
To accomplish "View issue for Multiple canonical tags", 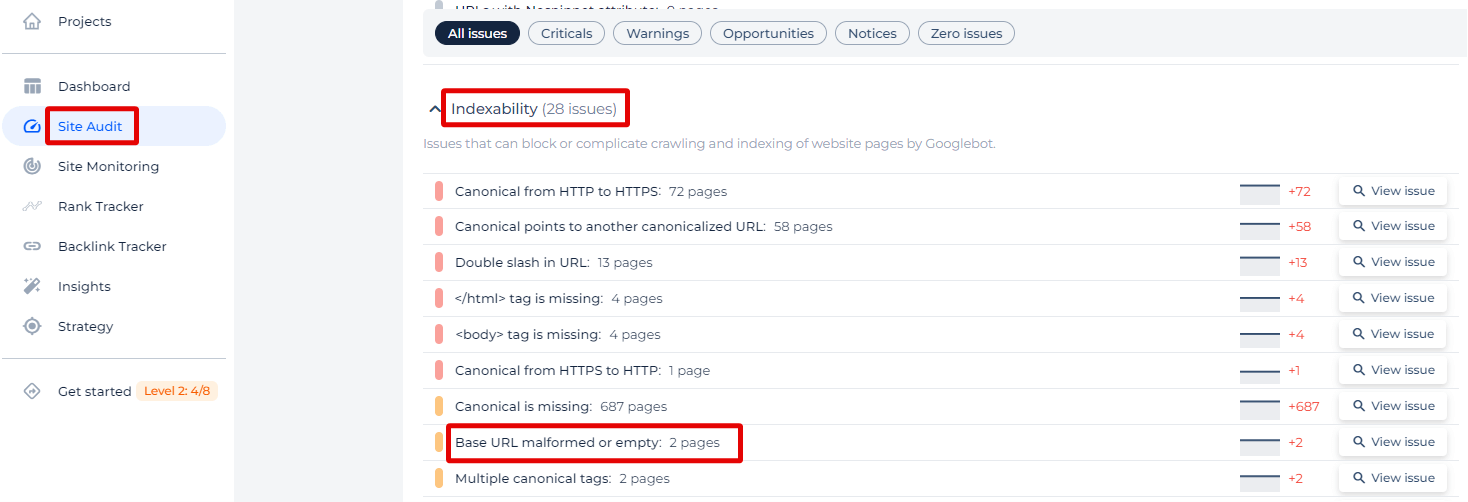I will pos(1393,478).
